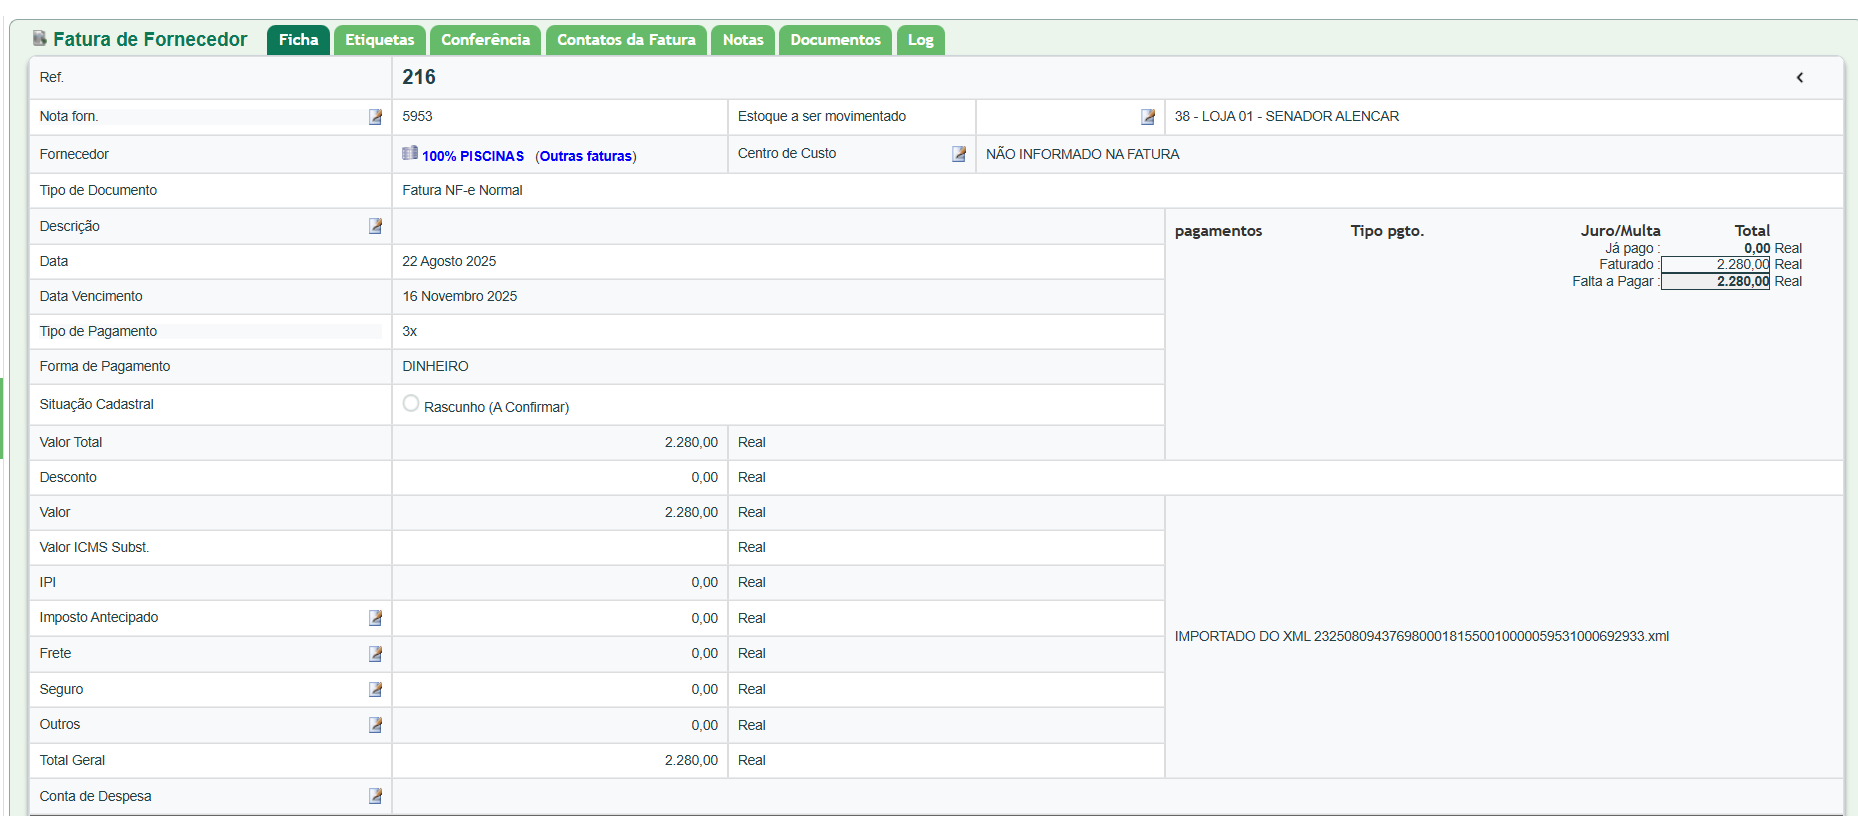The height and width of the screenshot is (816, 1858).
Task: Click the Rascunho status circle indicator
Action: coord(411,403)
